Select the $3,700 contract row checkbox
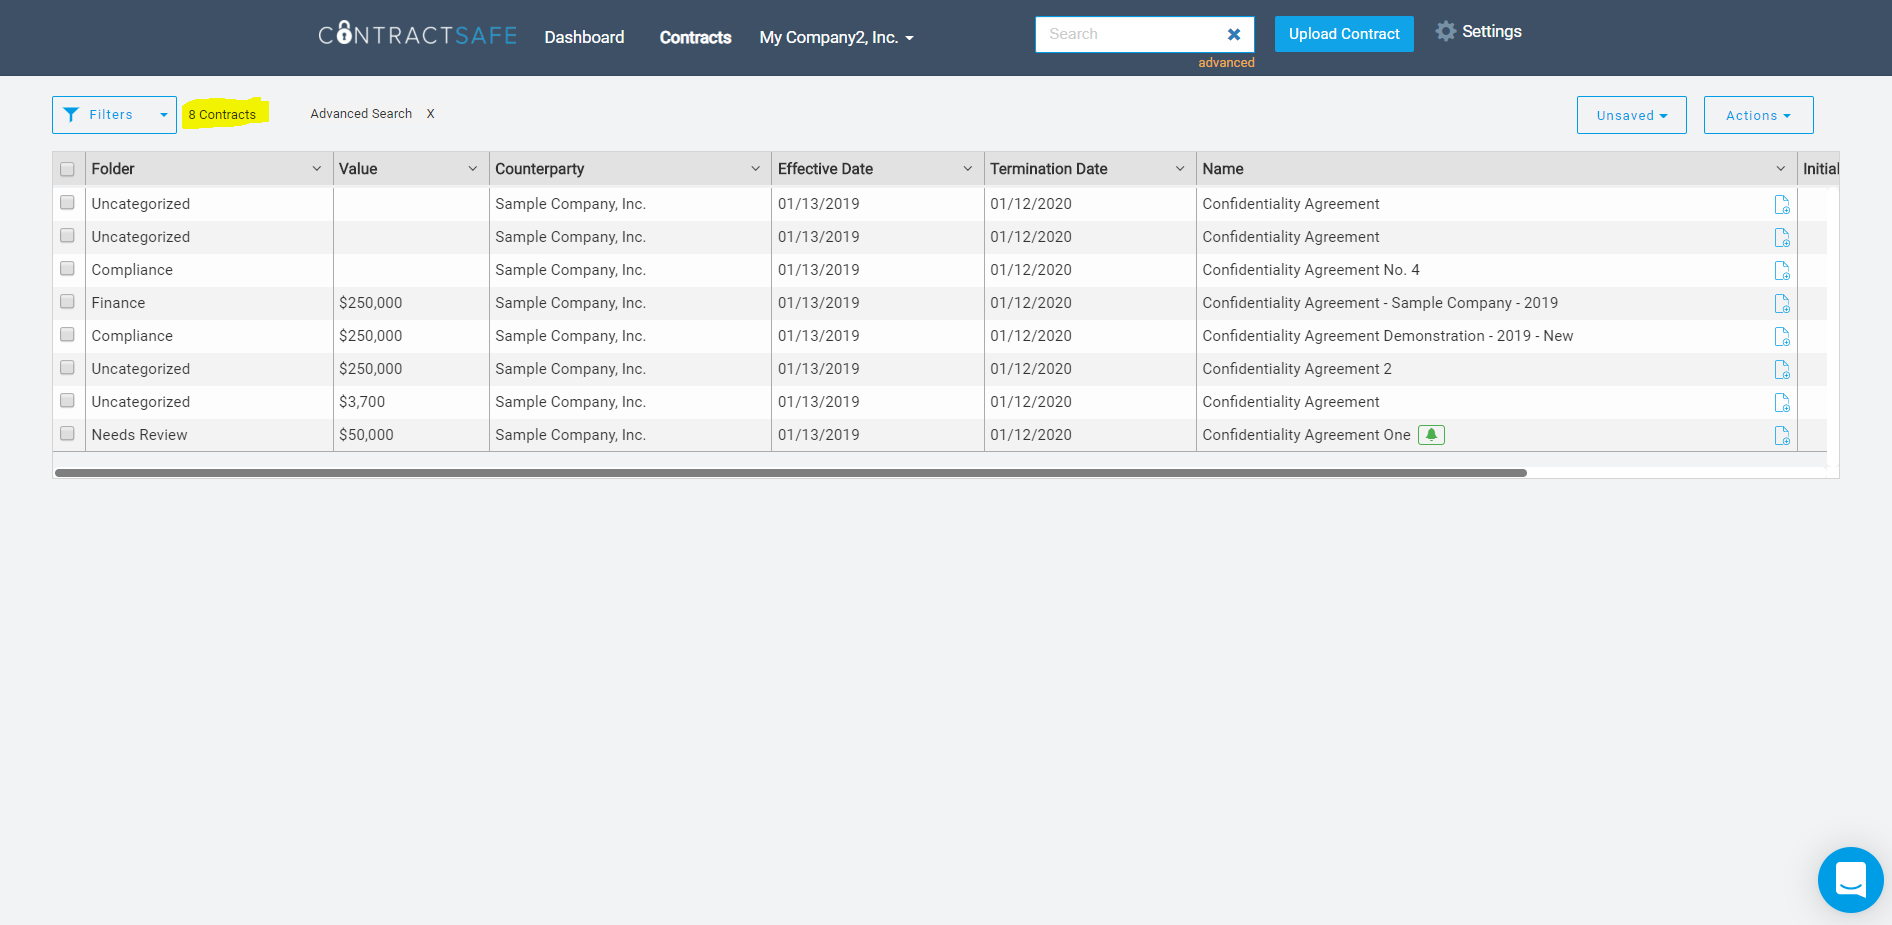This screenshot has width=1892, height=925. click(67, 401)
